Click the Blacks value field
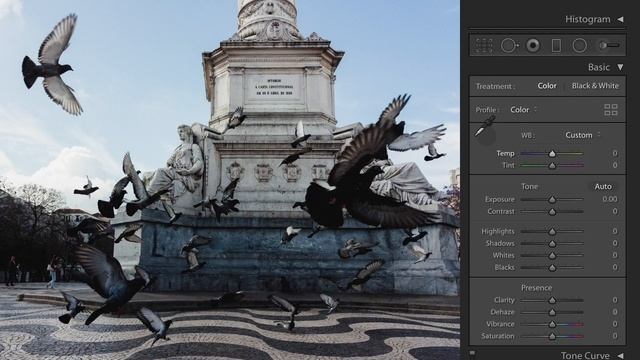640x360 pixels. [615, 267]
